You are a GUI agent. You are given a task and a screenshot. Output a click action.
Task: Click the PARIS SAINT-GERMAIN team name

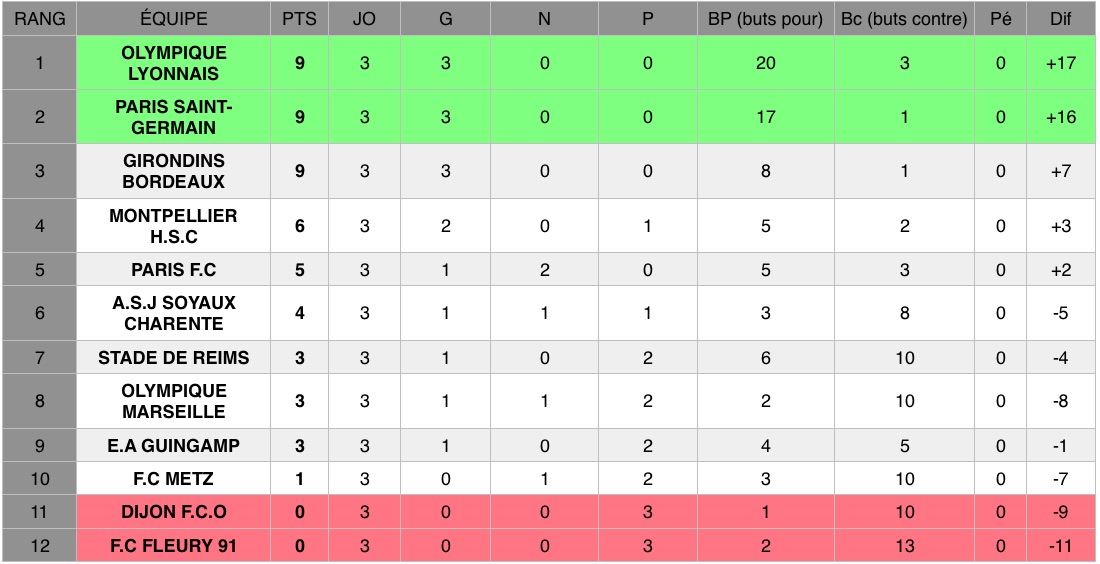173,117
